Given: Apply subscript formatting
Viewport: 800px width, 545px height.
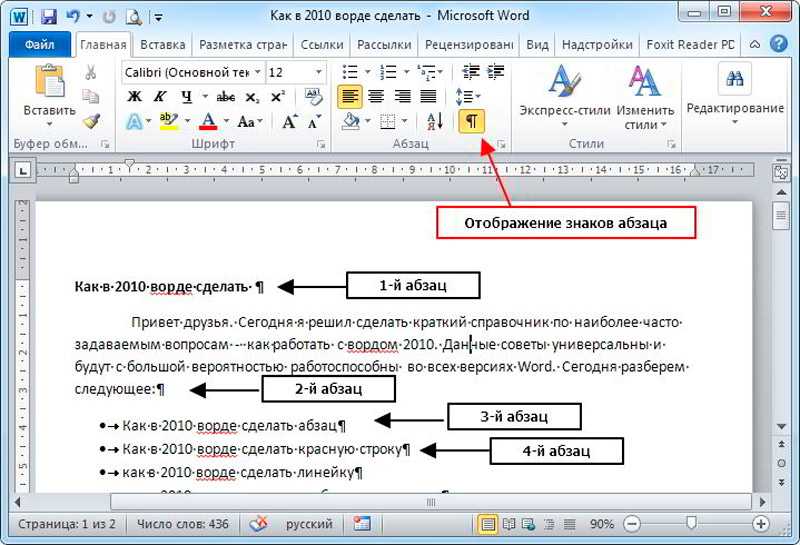Looking at the screenshot, I should click(x=252, y=96).
